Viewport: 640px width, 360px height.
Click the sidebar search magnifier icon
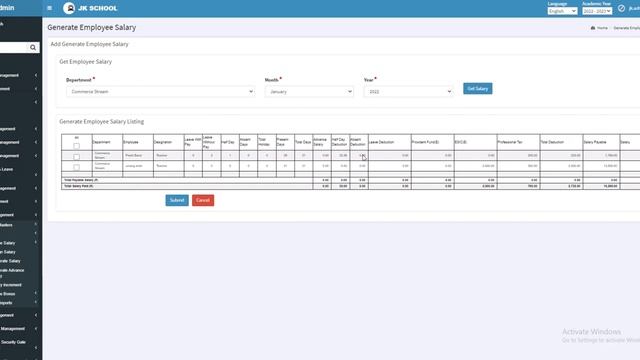33,48
